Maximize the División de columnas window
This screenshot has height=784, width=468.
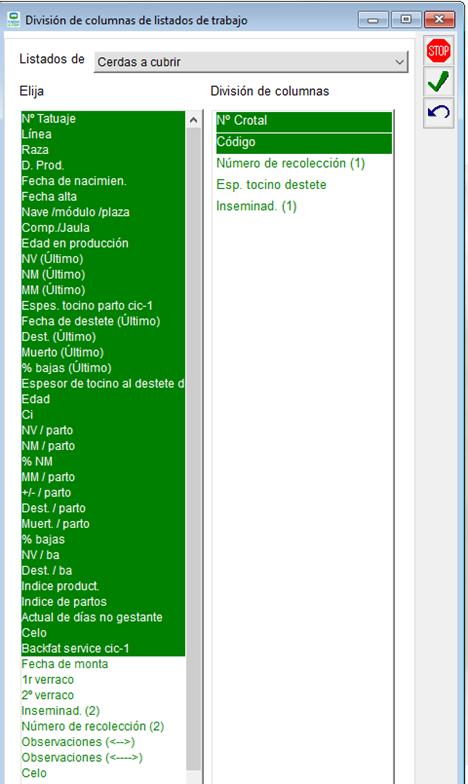tap(406, 20)
